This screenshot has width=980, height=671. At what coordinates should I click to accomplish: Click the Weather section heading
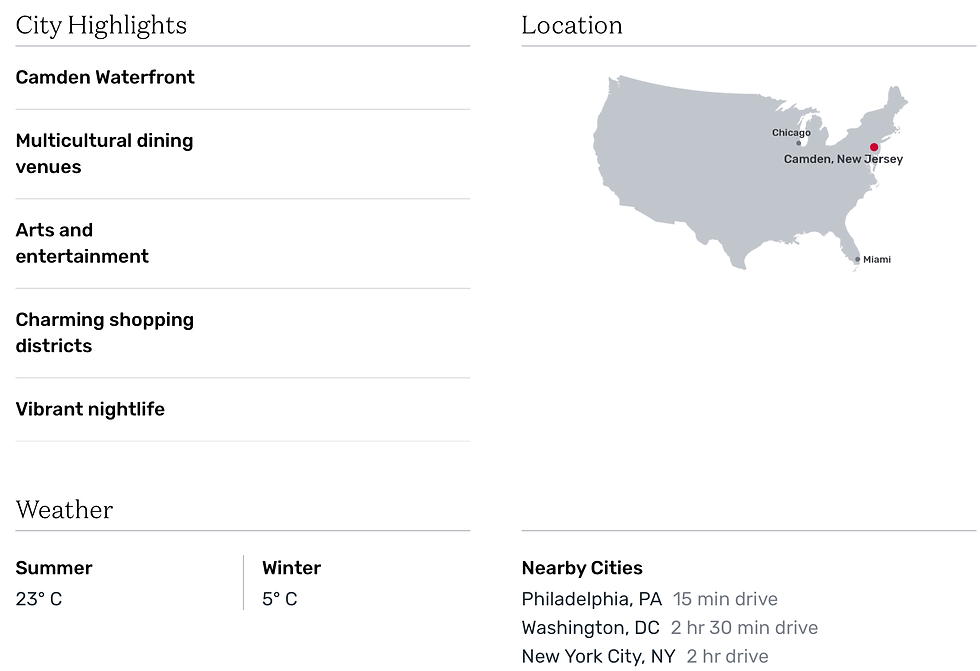64,510
